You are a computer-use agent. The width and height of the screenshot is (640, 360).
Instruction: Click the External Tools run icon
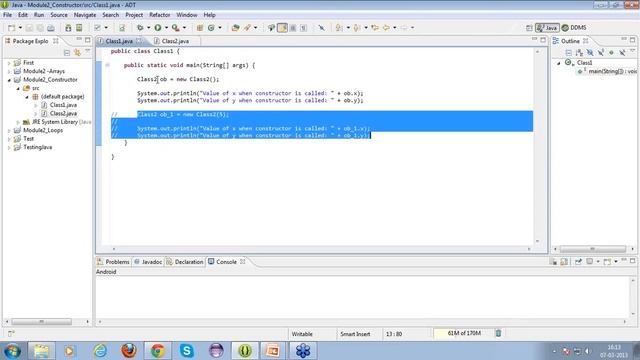176,28
